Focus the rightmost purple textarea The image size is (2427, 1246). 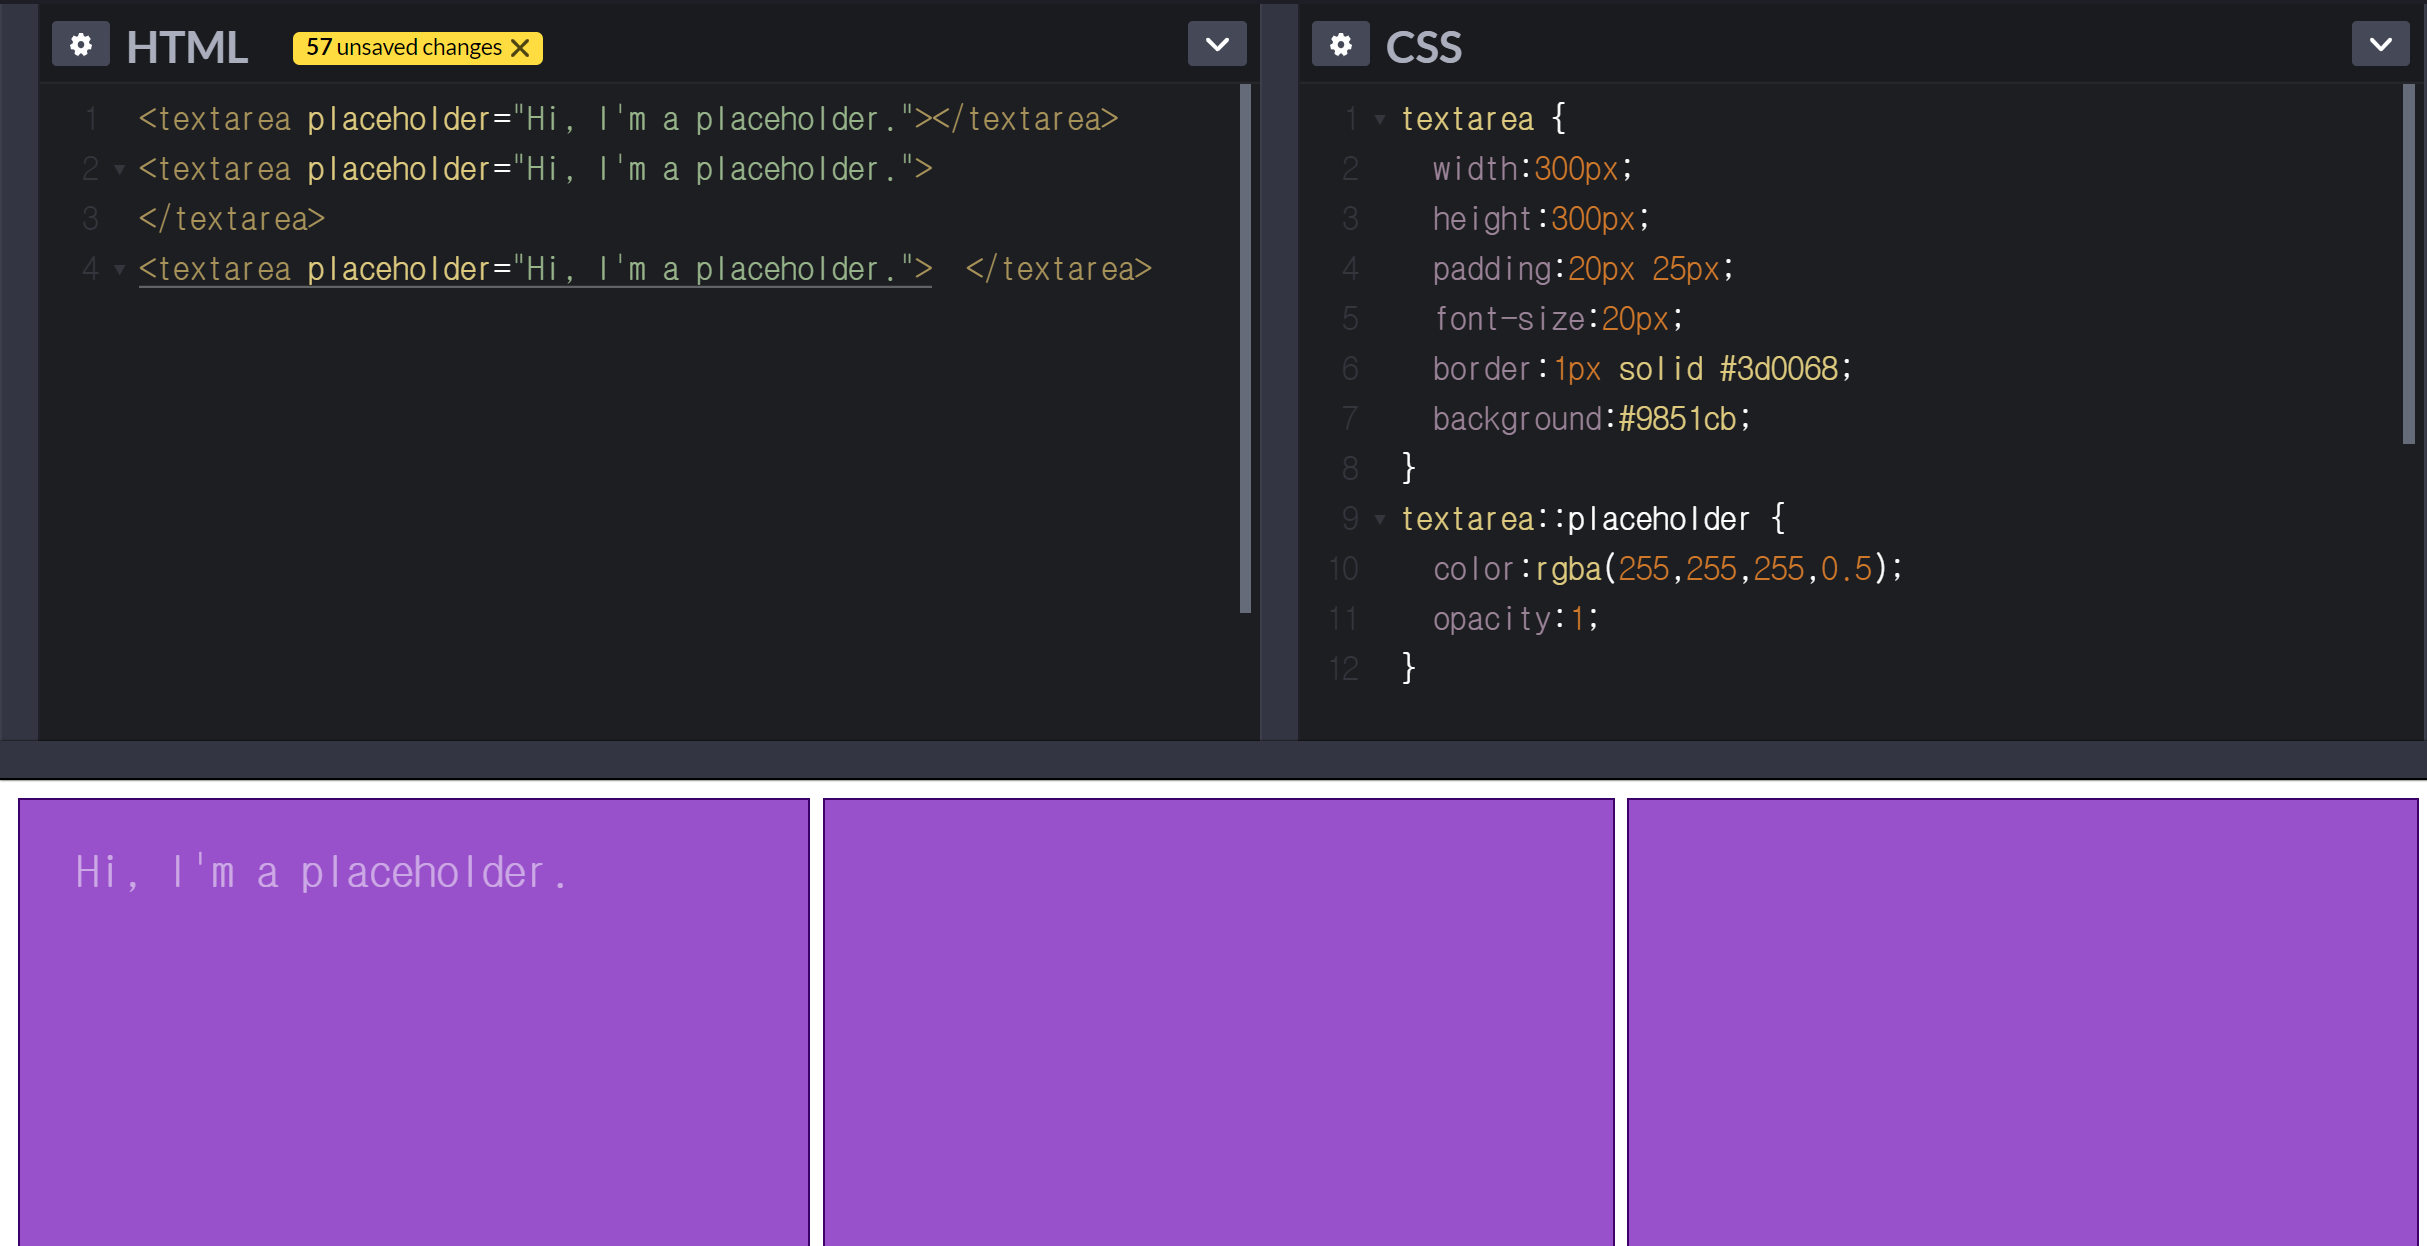[2022, 1020]
